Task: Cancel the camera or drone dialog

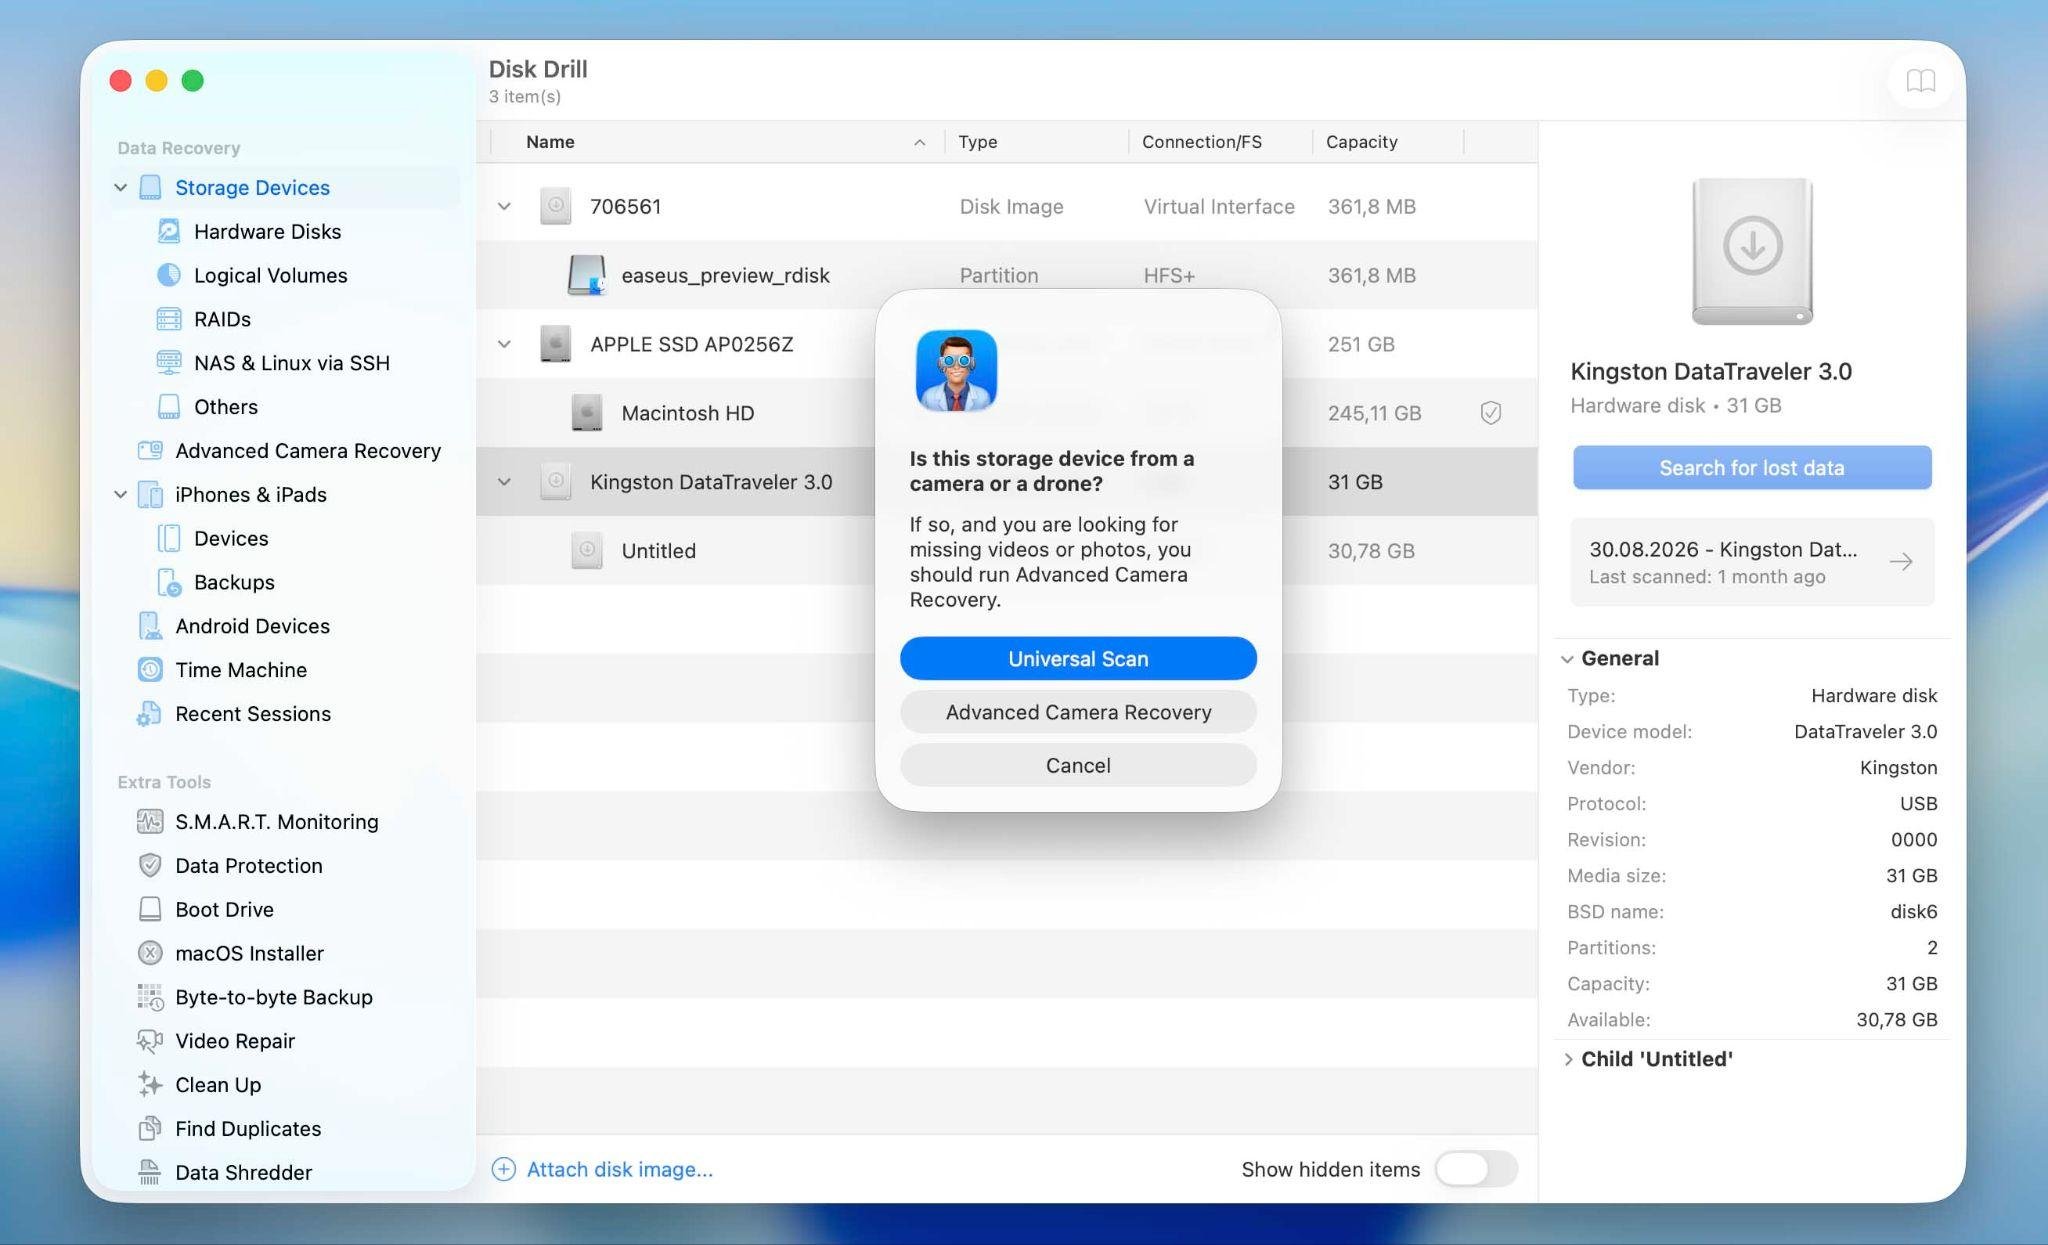Action: coord(1078,765)
